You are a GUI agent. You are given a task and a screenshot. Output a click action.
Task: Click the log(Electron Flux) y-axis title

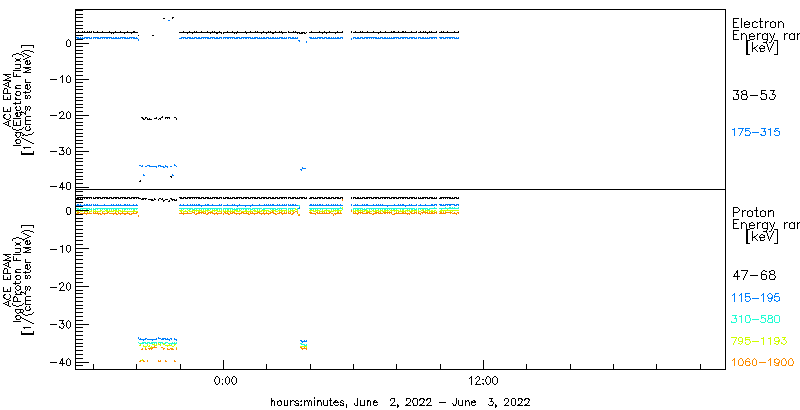click(x=17, y=97)
